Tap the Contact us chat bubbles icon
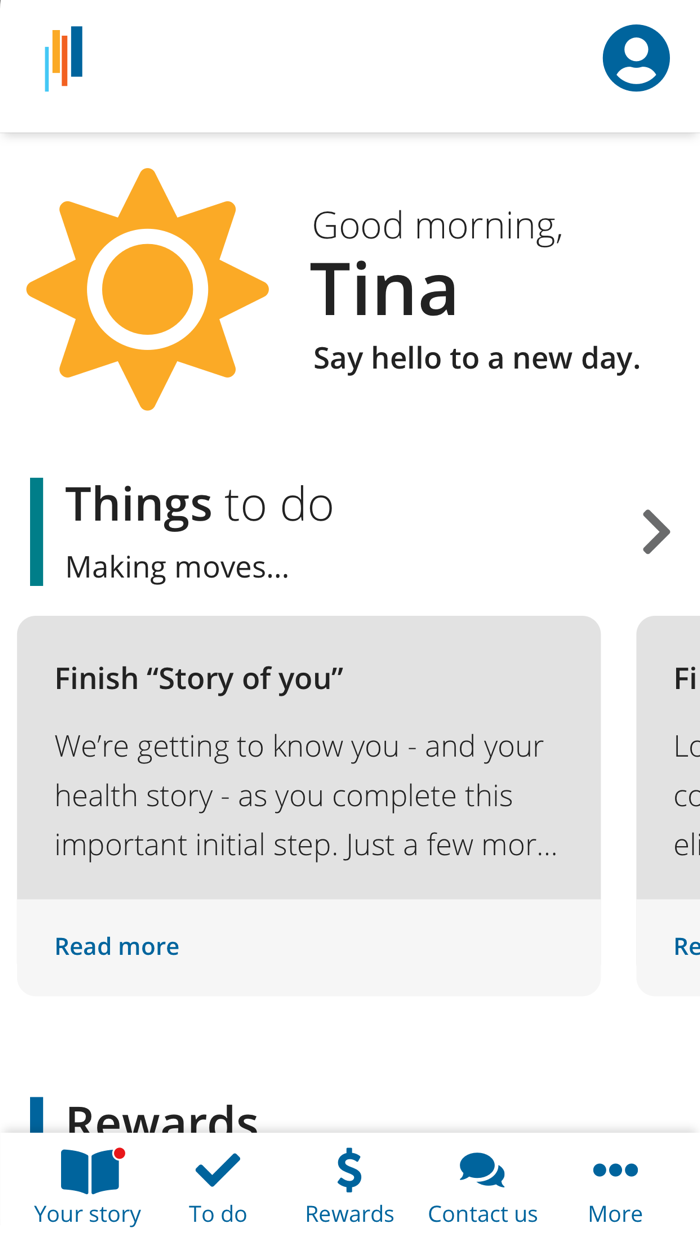The image size is (700, 1244). coord(482,1170)
